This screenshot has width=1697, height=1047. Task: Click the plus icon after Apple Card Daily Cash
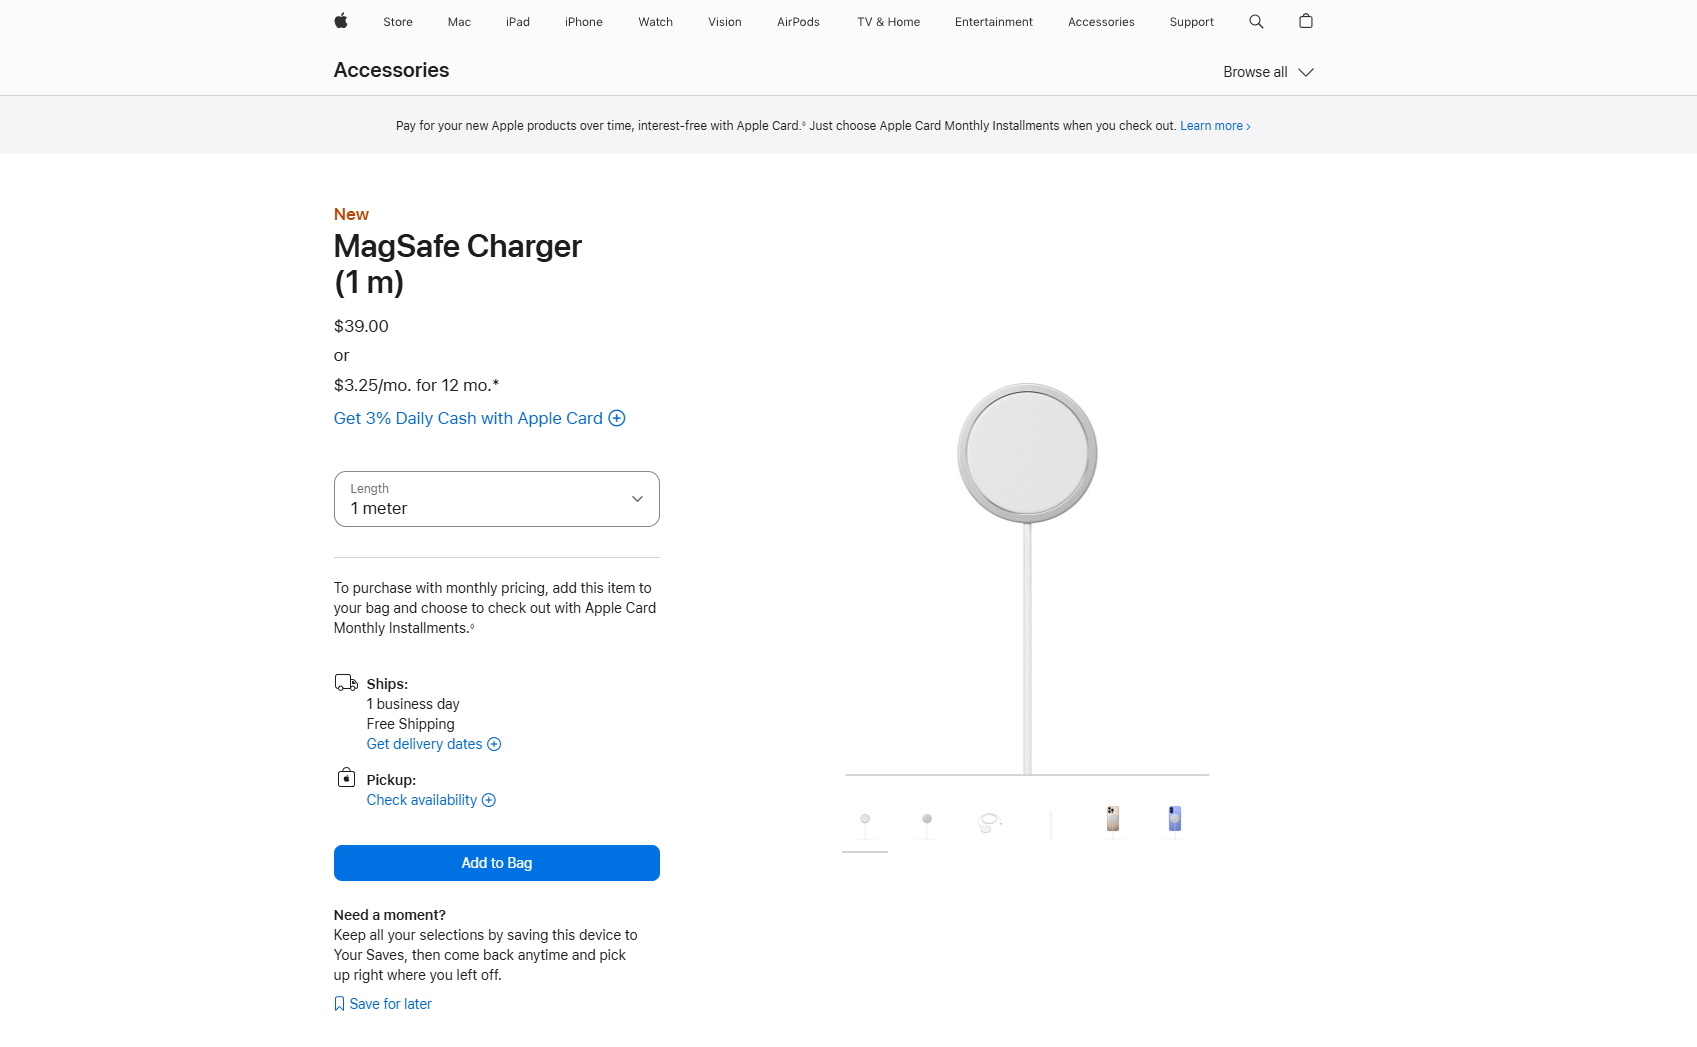617,418
